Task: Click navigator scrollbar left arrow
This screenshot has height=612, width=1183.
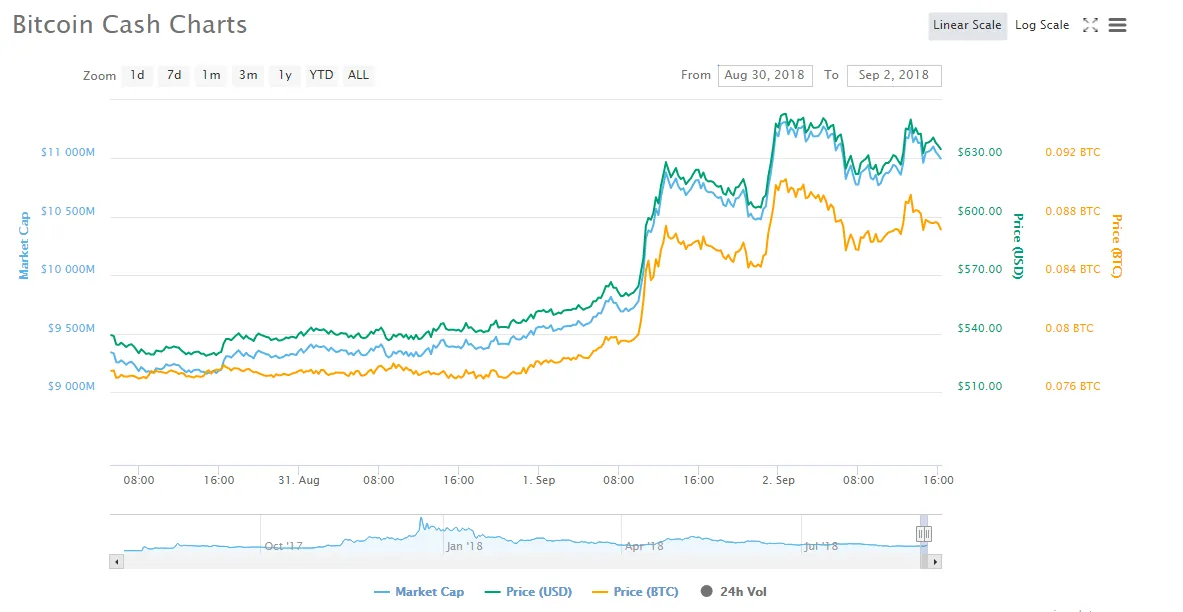Action: [x=116, y=561]
